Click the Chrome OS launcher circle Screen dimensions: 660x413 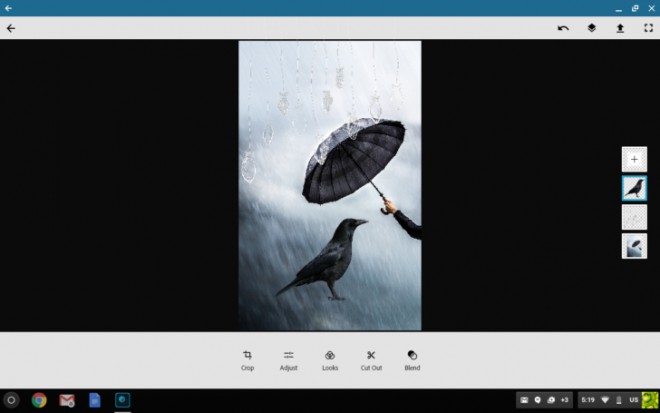[x=12, y=400]
